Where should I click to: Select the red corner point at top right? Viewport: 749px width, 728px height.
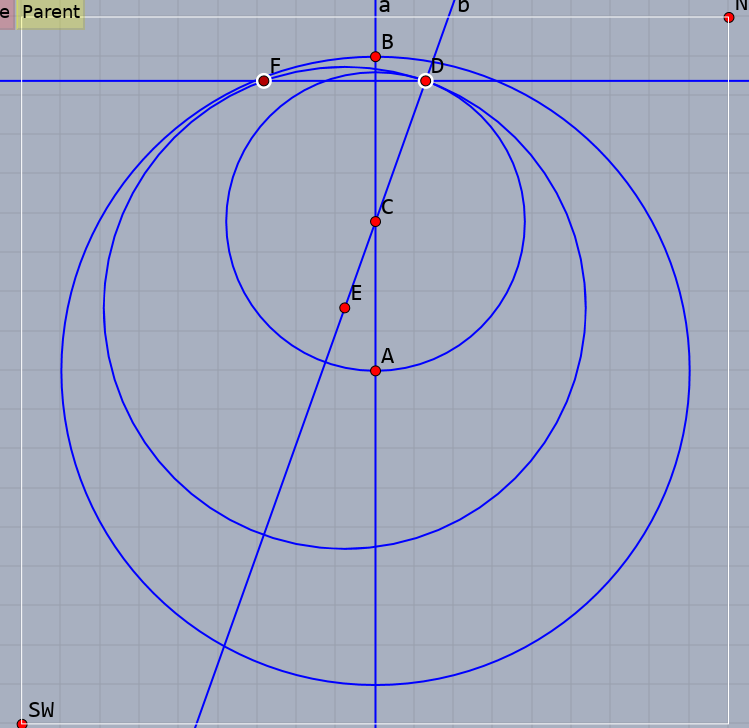click(728, 18)
